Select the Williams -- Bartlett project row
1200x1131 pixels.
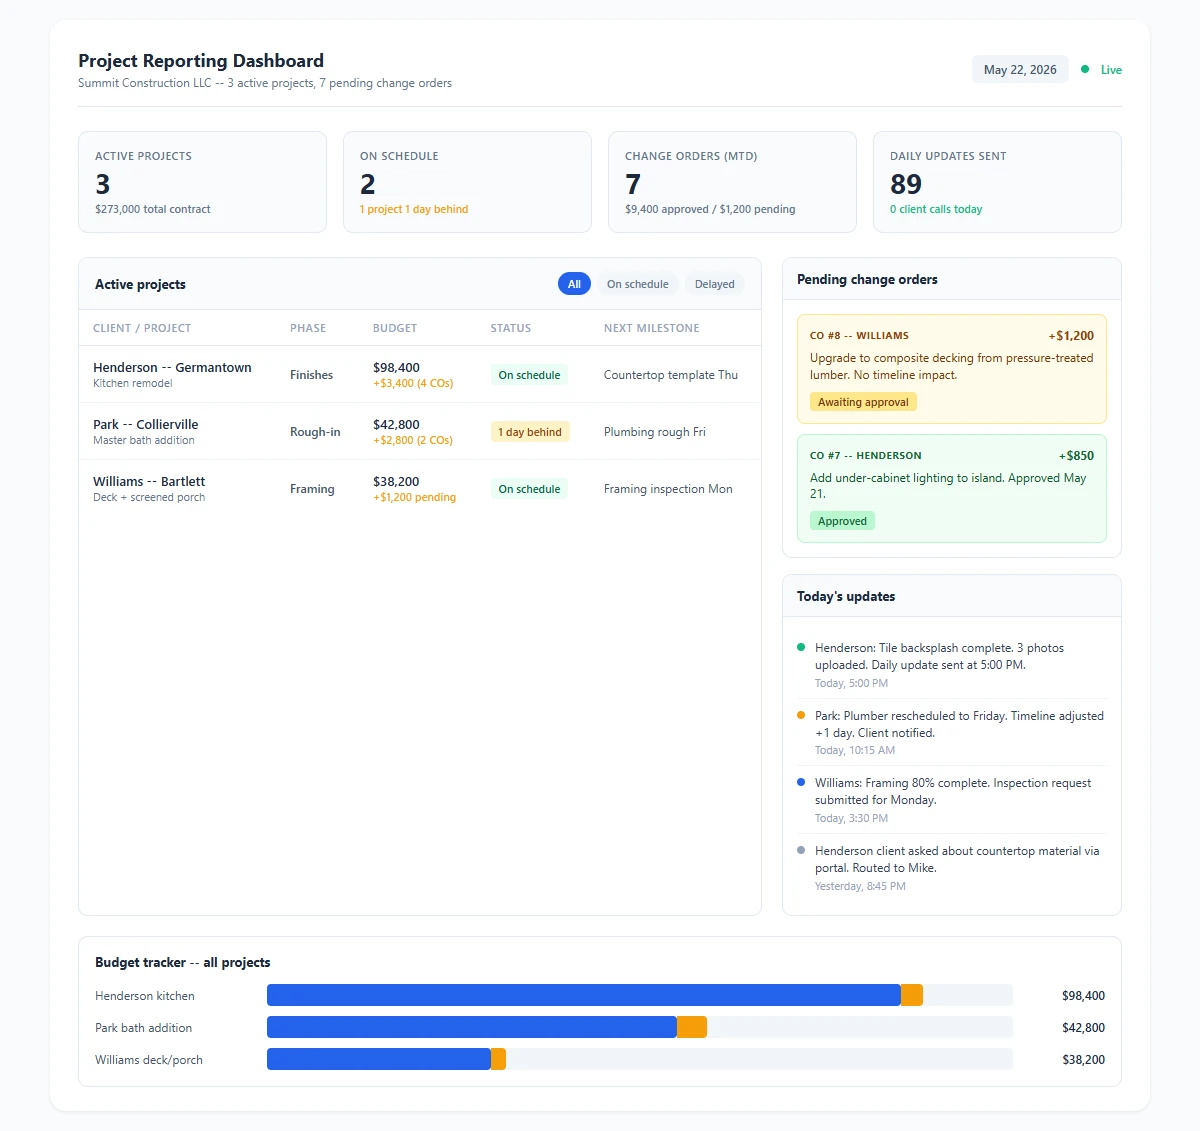(x=420, y=489)
